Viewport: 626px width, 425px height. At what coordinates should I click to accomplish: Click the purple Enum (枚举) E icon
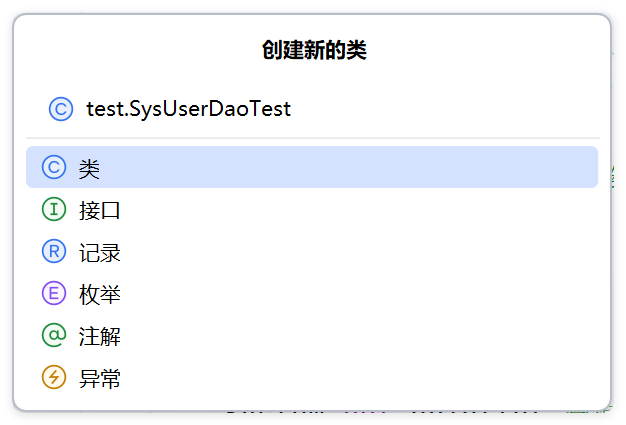pyautogui.click(x=54, y=293)
